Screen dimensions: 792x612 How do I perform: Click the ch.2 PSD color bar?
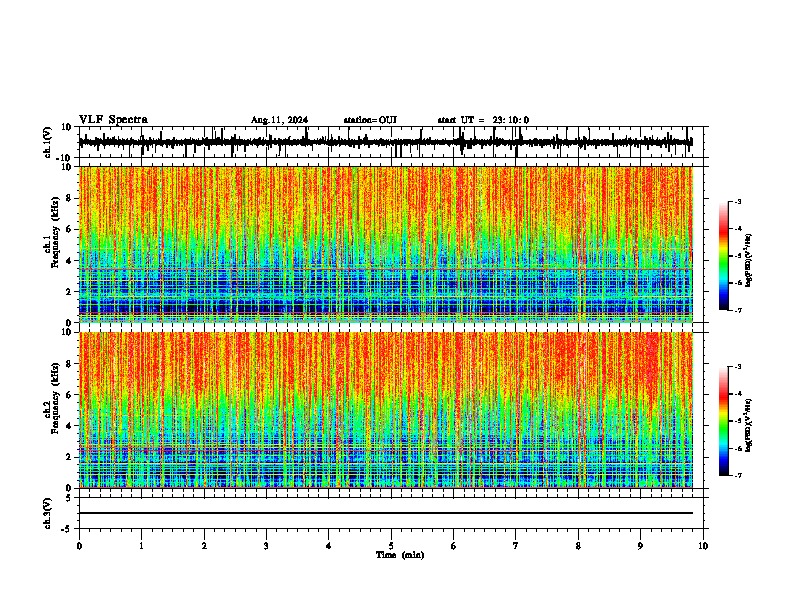(x=724, y=421)
